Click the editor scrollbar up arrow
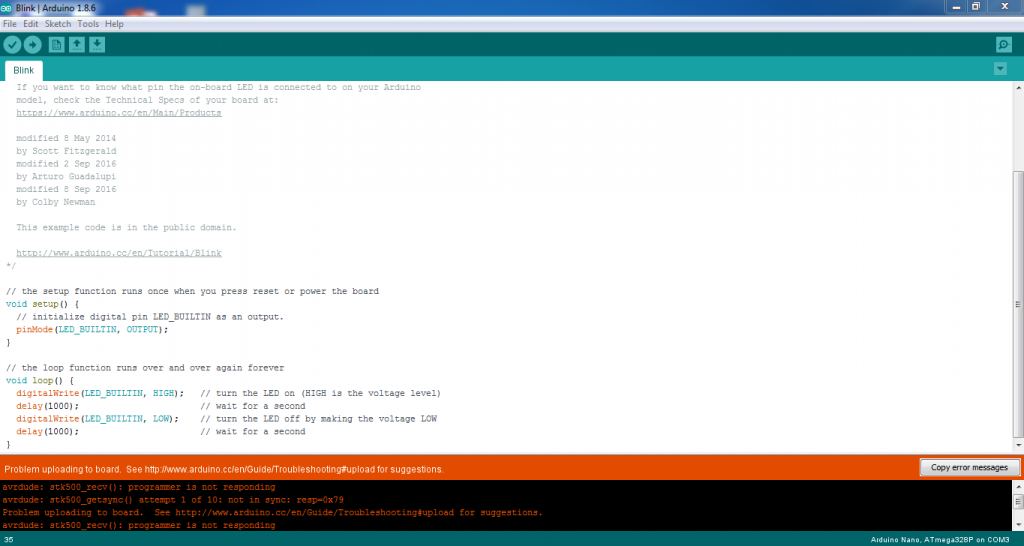Viewport: 1024px width, 546px height. (x=1017, y=87)
